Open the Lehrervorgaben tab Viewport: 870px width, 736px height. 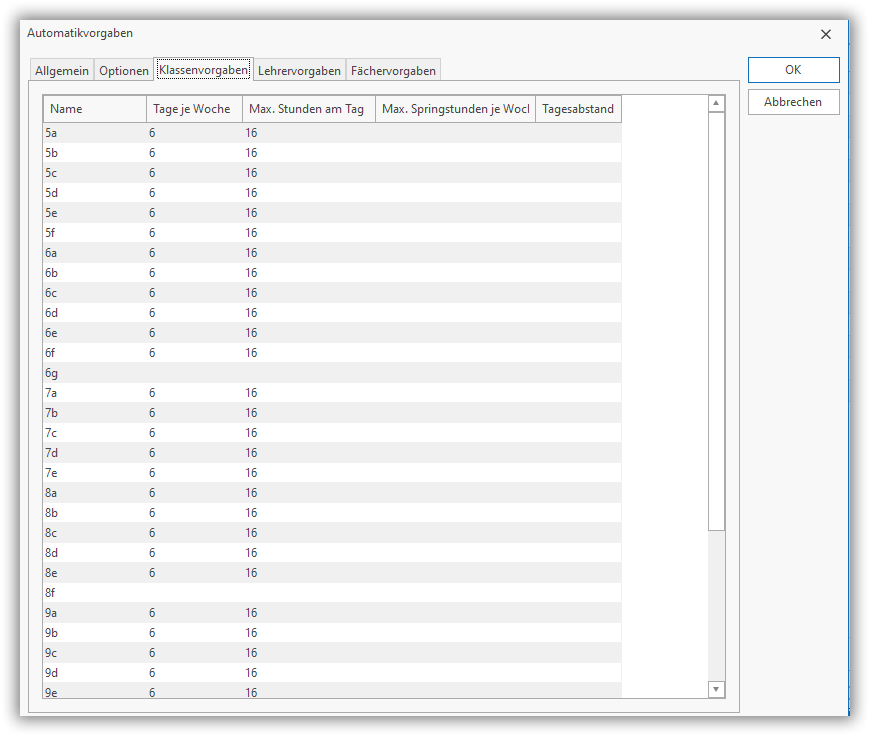pyautogui.click(x=299, y=71)
